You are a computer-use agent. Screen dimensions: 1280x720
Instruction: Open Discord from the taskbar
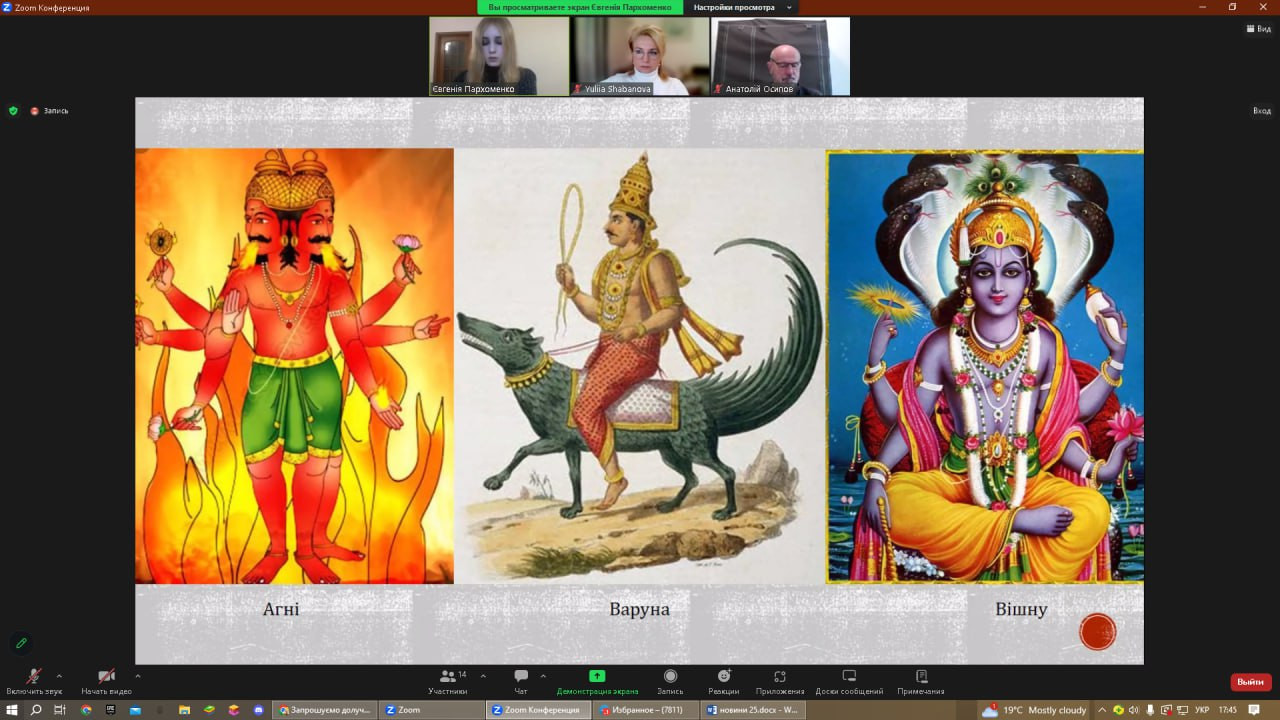tap(259, 710)
